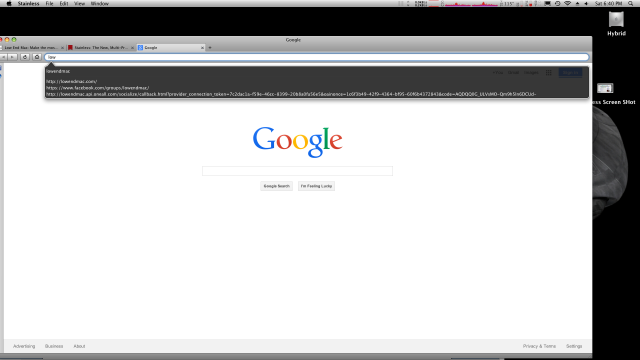
Task: Click the Google Search button
Action: coord(276,186)
